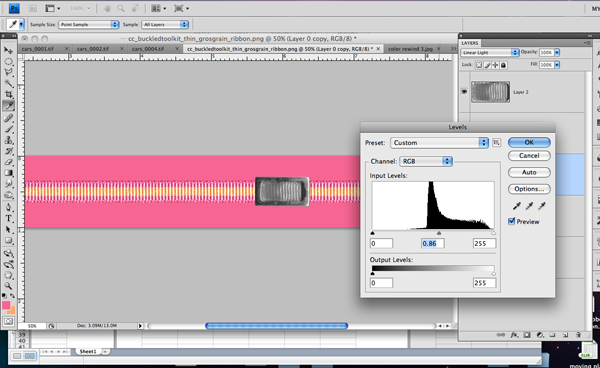Select the Crop tool in toolbox
The height and width of the screenshot is (368, 600).
point(8,94)
